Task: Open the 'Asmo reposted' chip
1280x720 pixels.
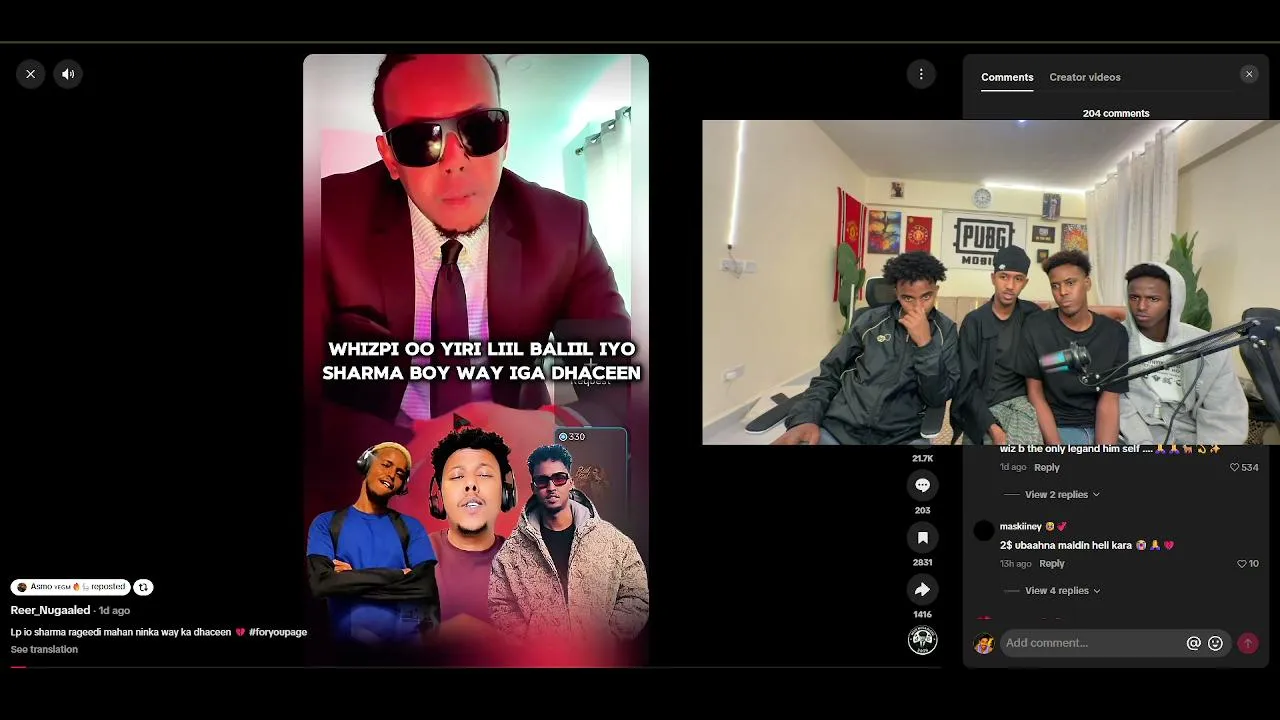Action: pyautogui.click(x=71, y=587)
